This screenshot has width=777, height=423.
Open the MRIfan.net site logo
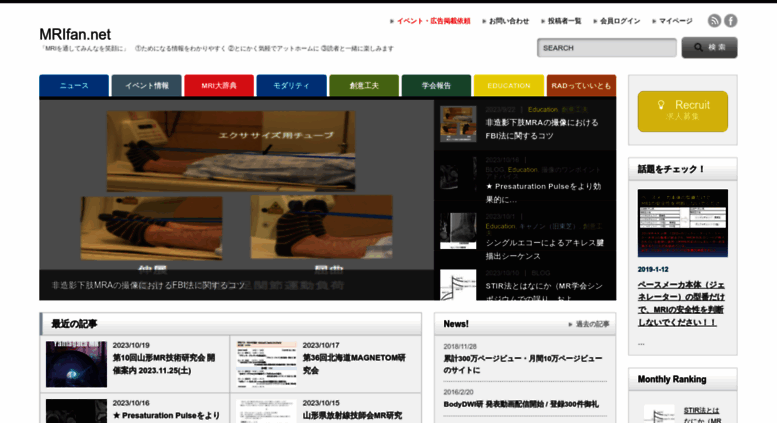click(75, 34)
